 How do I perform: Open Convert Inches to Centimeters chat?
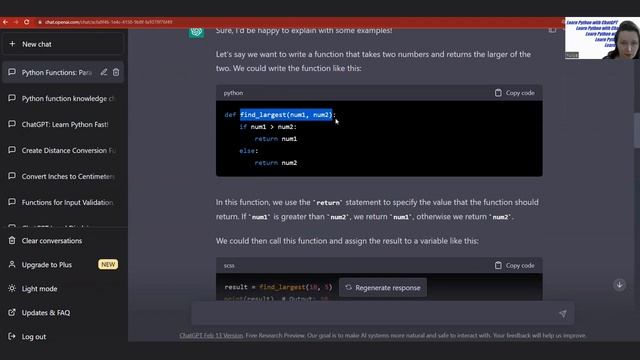click(63, 176)
